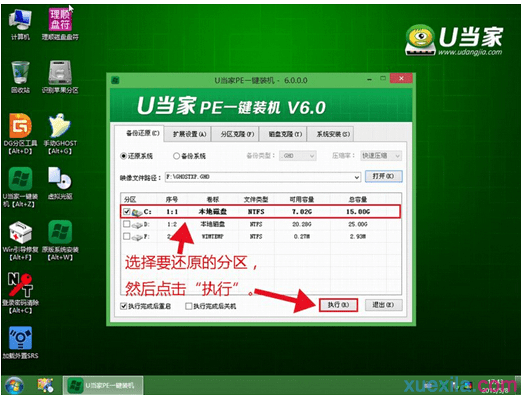Click the 执行 button
The height and width of the screenshot is (397, 525).
[x=338, y=305]
